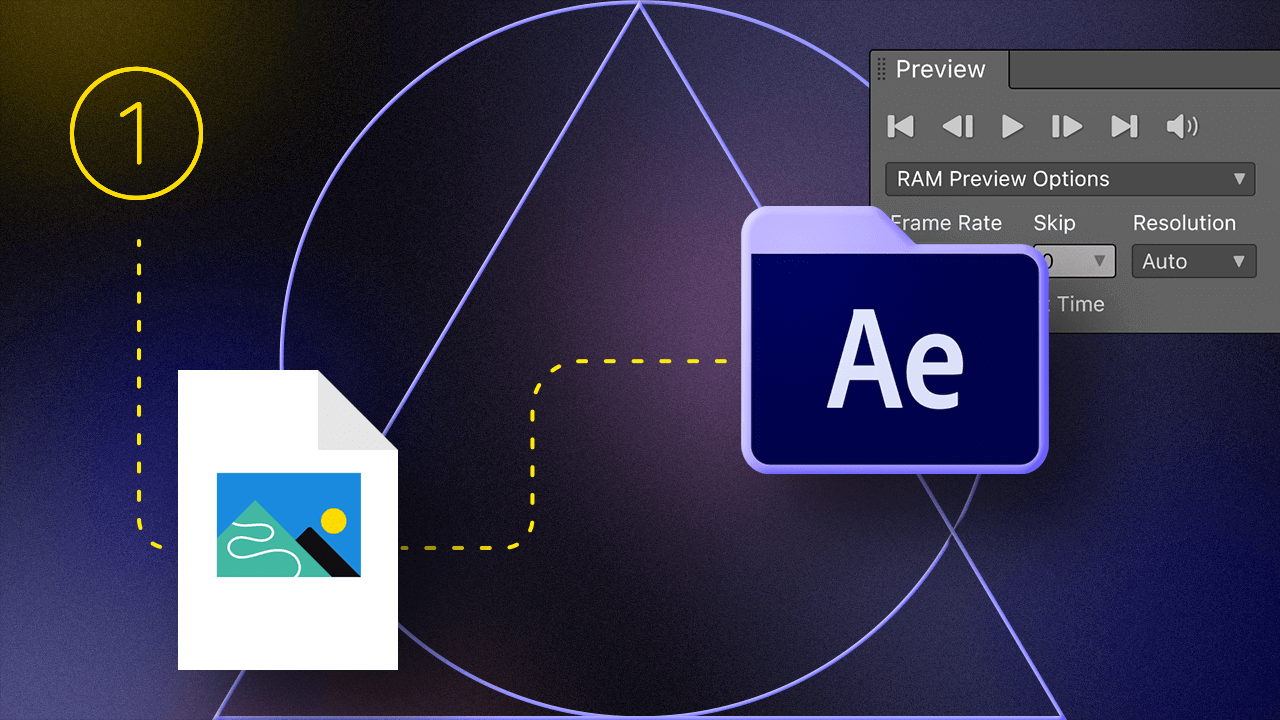Open the Resolution Auto dropdown
The height and width of the screenshot is (720, 1280).
[x=1194, y=261]
